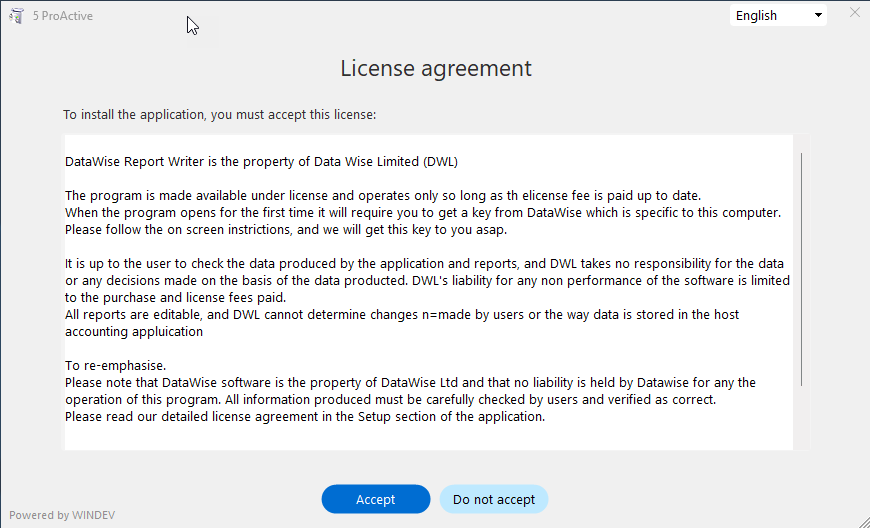Click the black arrow of the language selector
This screenshot has height=528, width=870.
tap(818, 16)
